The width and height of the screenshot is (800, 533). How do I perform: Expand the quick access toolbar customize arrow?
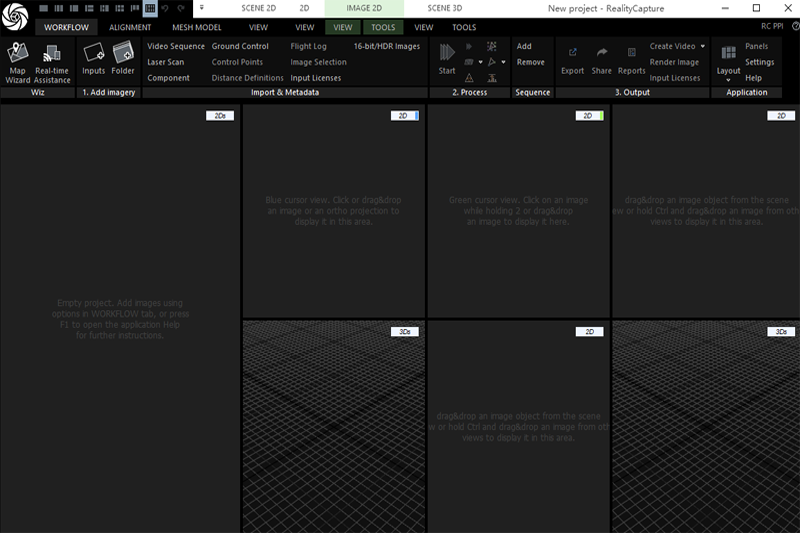(x=202, y=8)
